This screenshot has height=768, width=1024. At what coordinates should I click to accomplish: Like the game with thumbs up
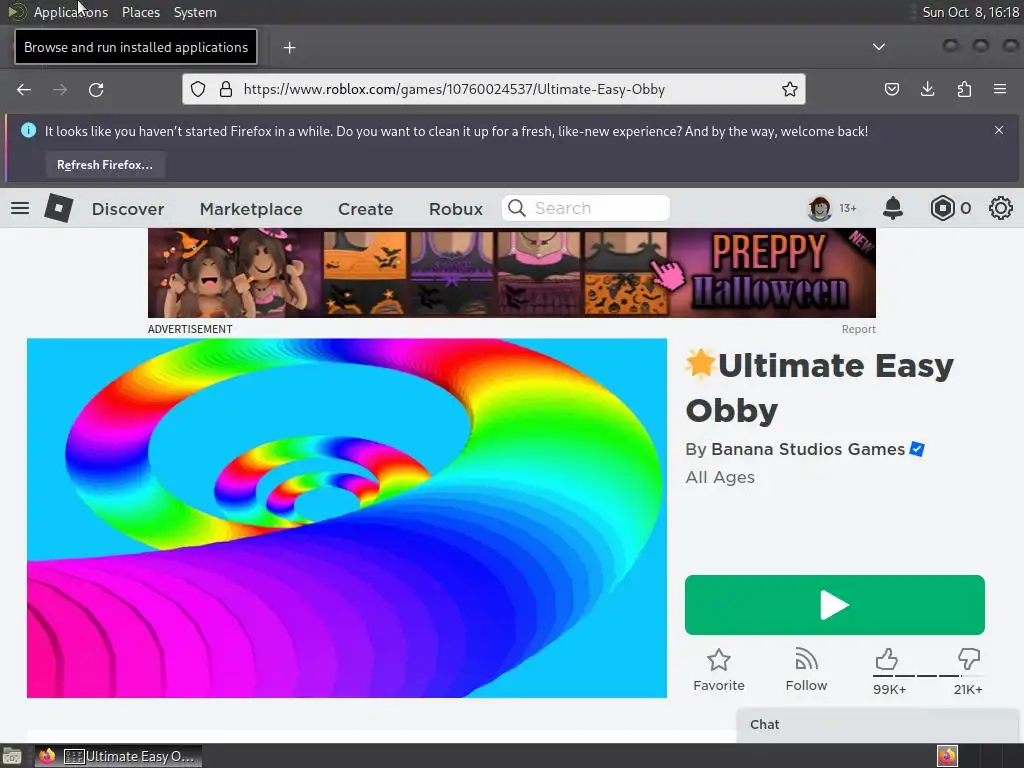tap(886, 659)
